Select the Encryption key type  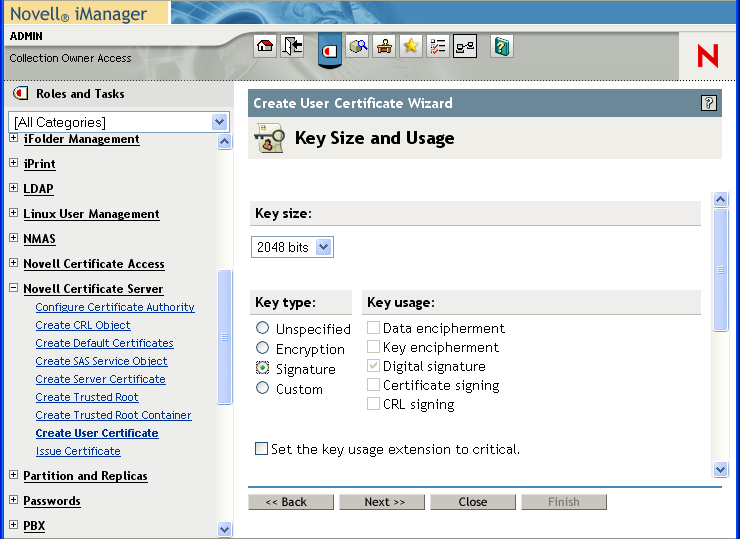tap(262, 348)
